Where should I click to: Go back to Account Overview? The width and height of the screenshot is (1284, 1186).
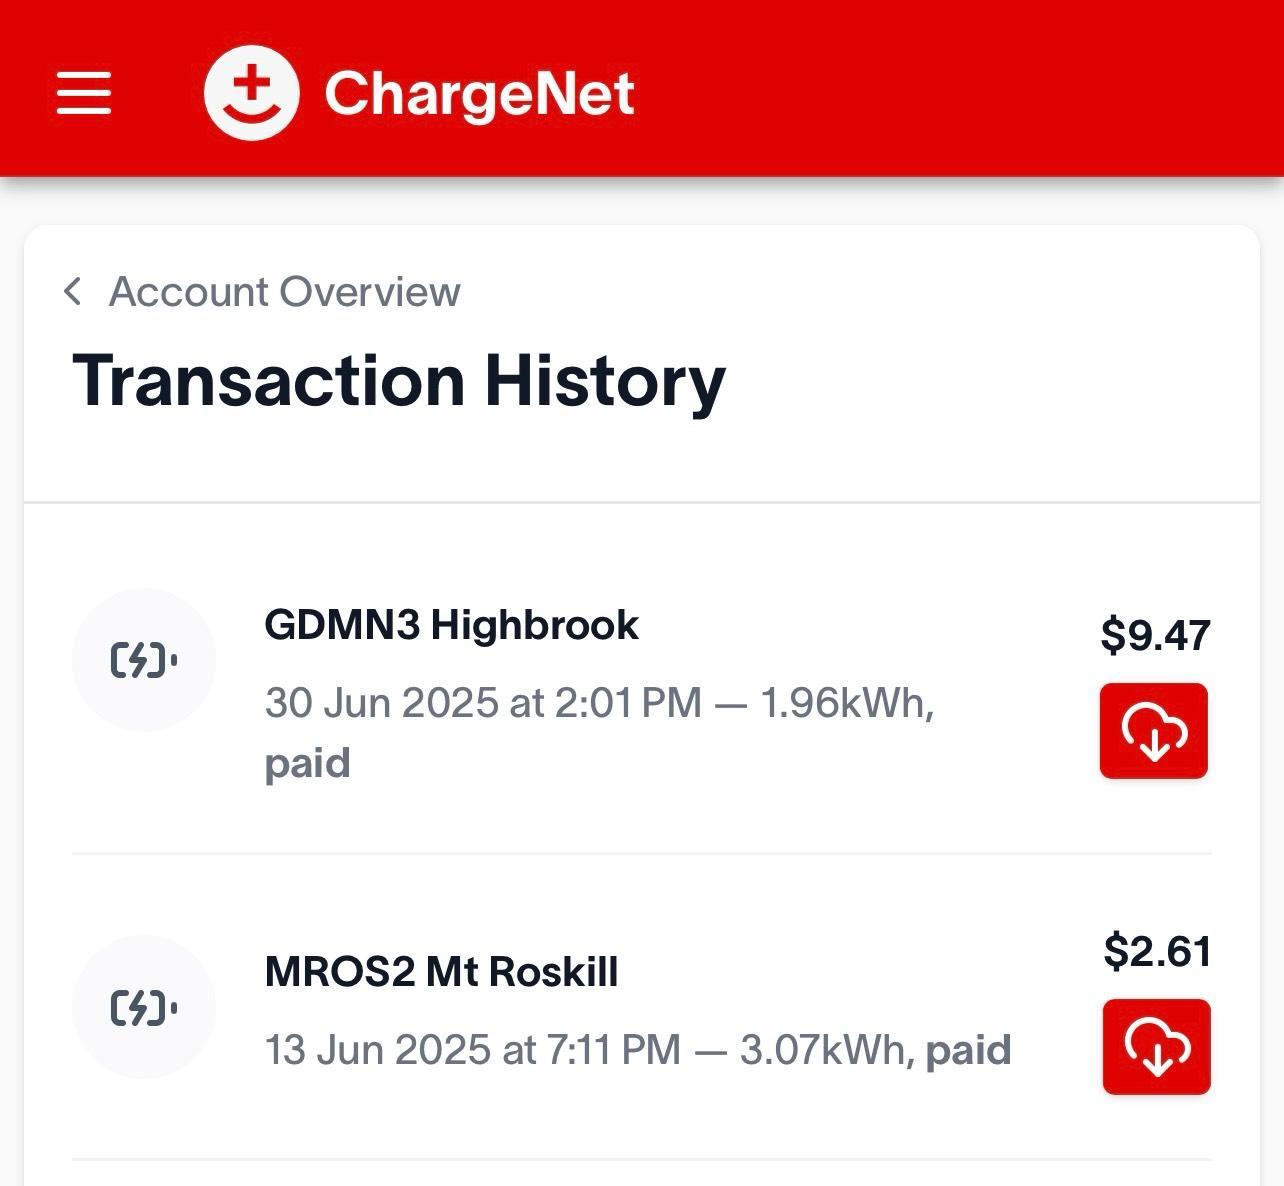(284, 292)
